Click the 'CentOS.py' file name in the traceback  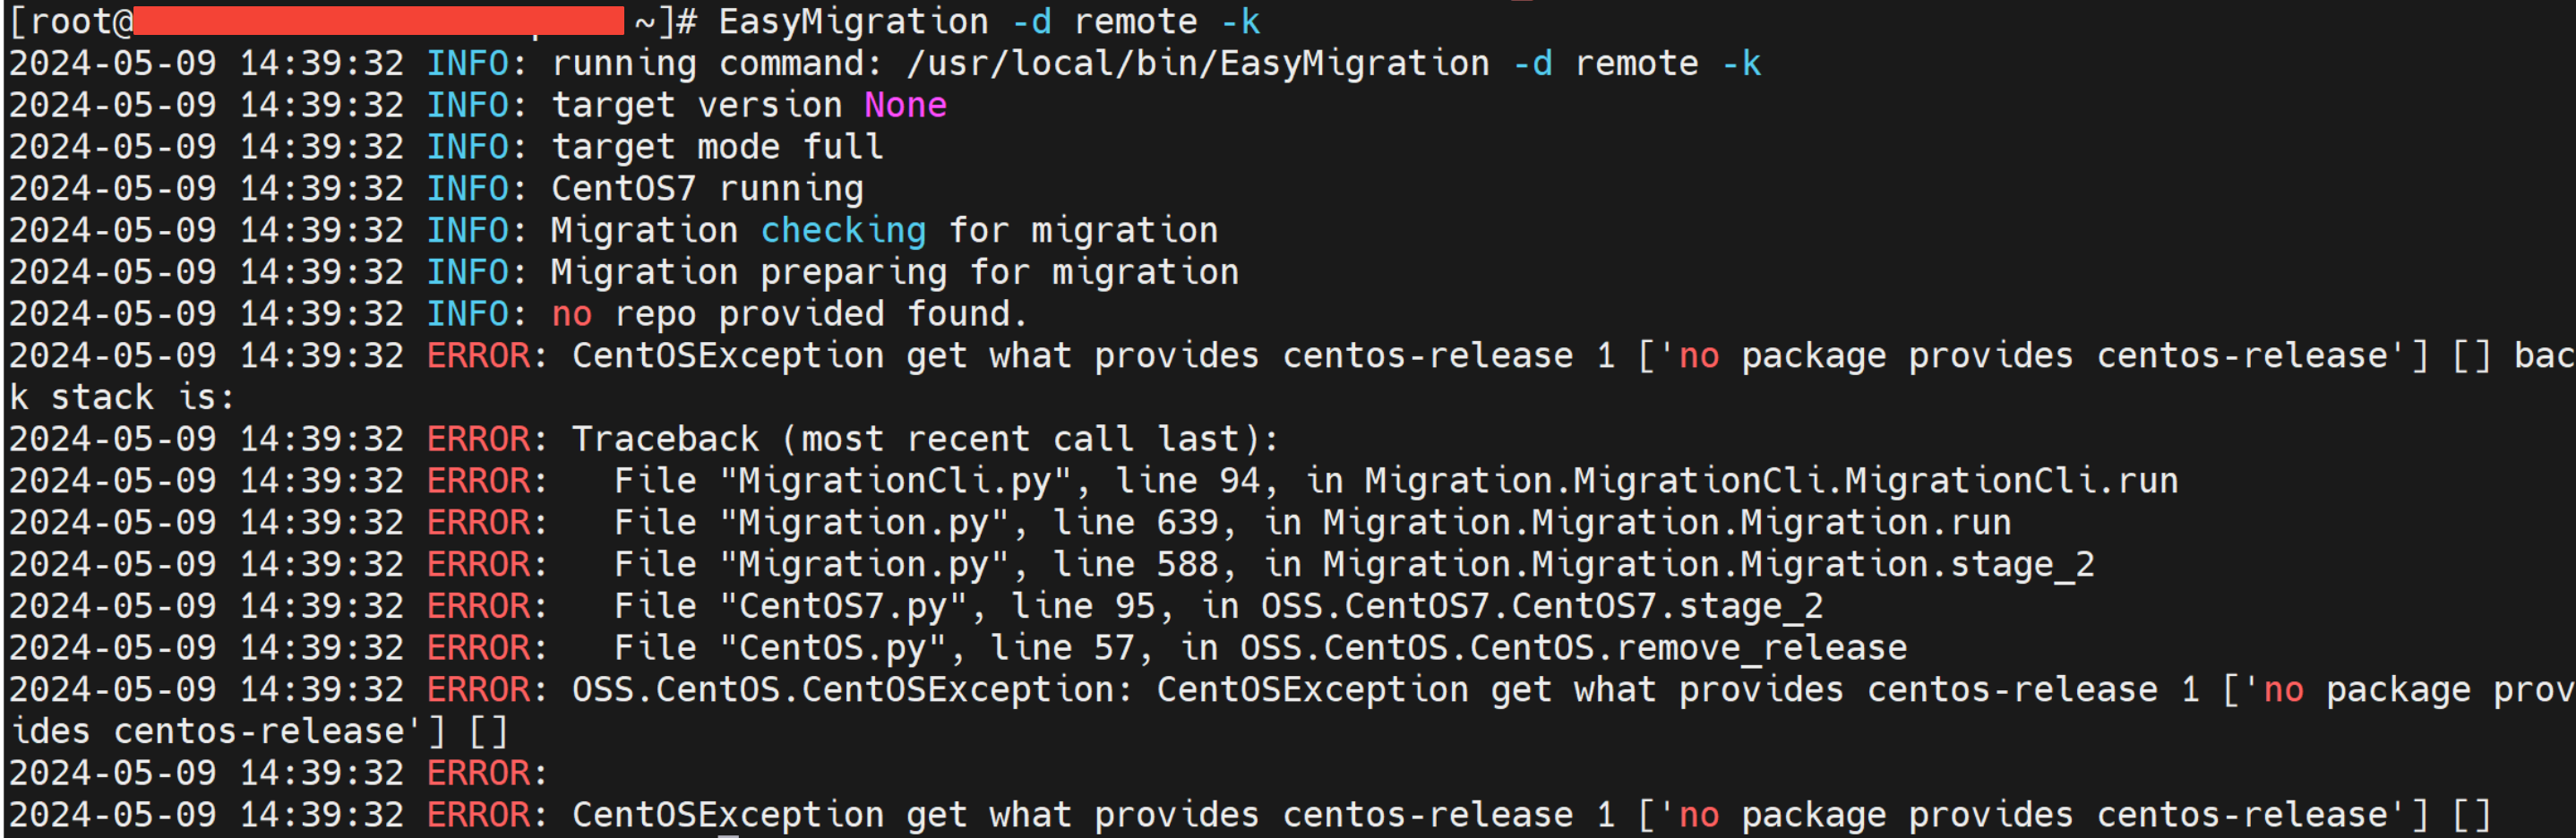click(832, 648)
